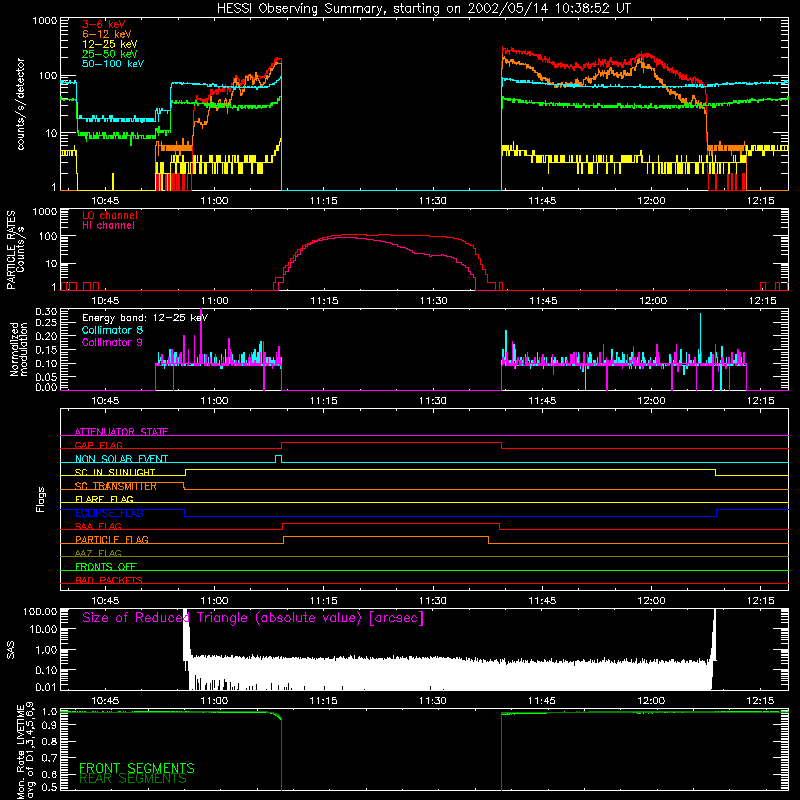Image resolution: width=800 pixels, height=800 pixels.
Task: Click the HESSI Observing Summary title
Action: 423,9
